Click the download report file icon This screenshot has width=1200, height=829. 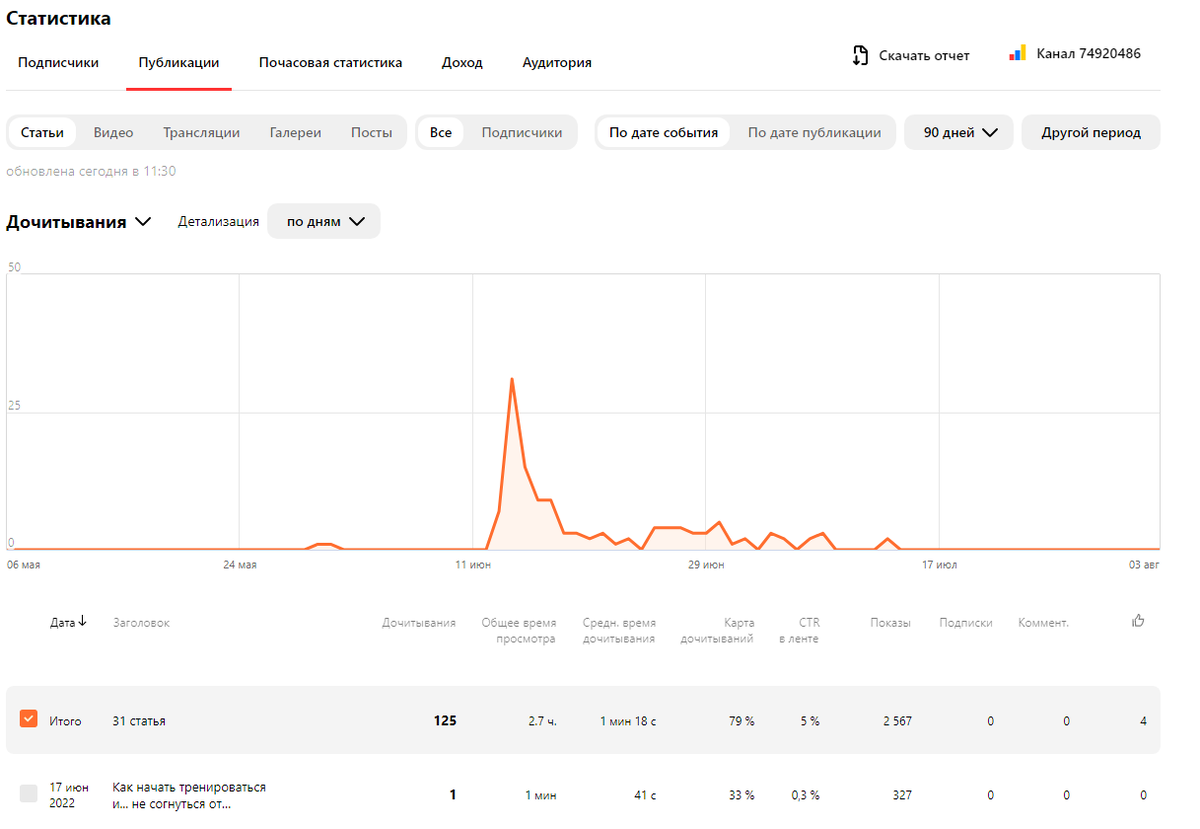click(x=860, y=55)
